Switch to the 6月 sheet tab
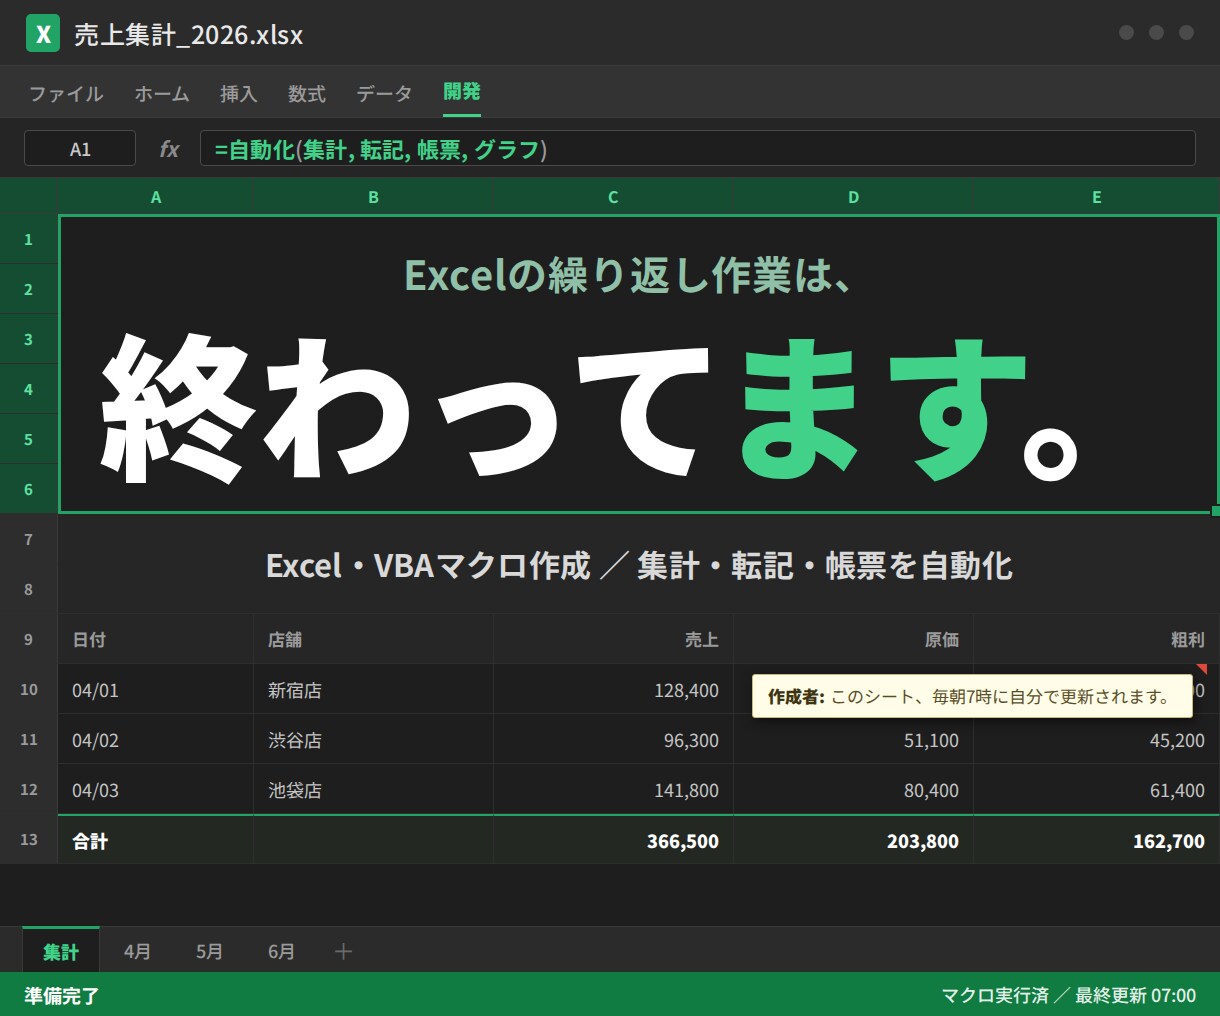This screenshot has width=1220, height=1016. click(281, 951)
